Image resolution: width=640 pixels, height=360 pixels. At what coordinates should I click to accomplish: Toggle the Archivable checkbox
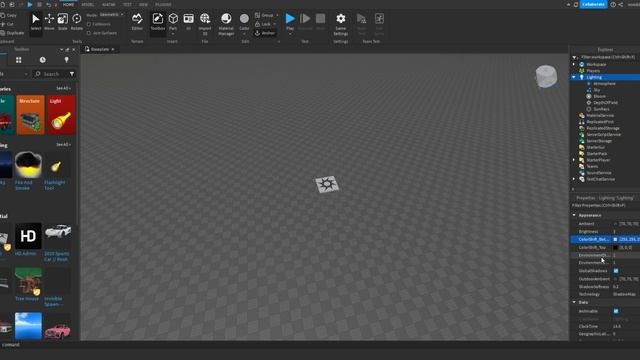tap(616, 311)
